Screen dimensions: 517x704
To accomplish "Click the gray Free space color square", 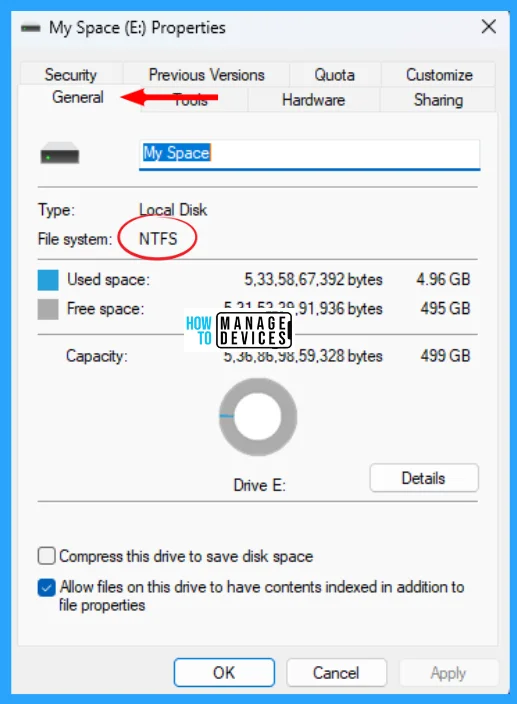I will pos(48,309).
